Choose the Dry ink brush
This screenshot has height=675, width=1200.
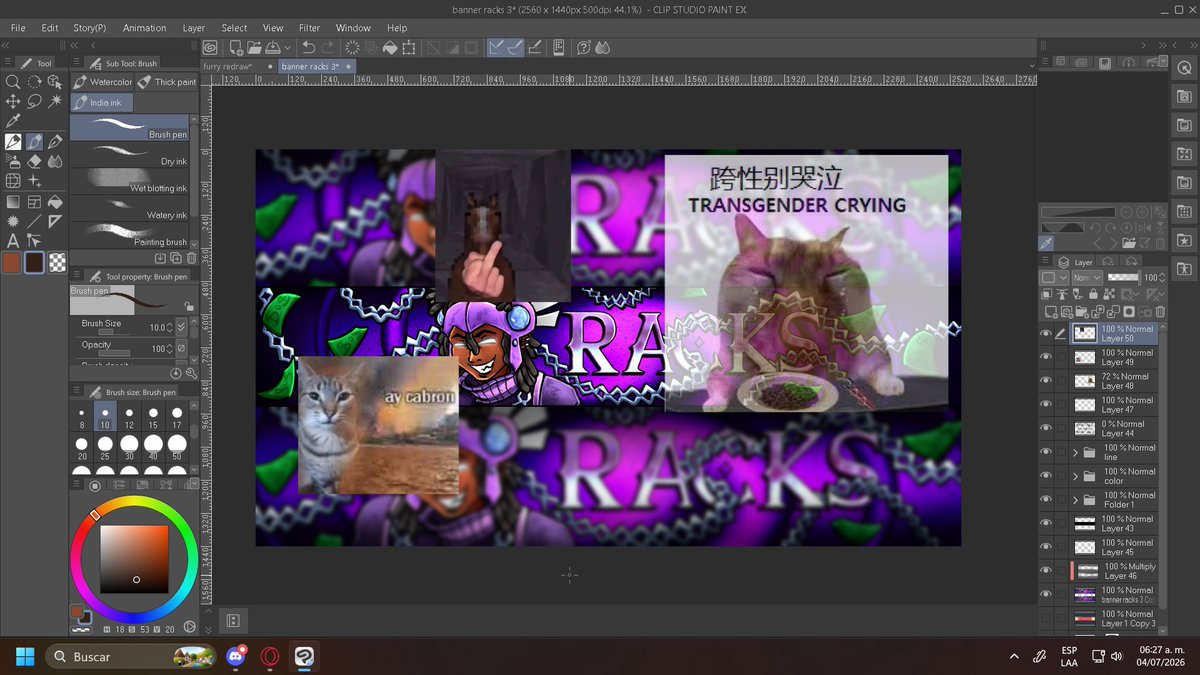129,155
